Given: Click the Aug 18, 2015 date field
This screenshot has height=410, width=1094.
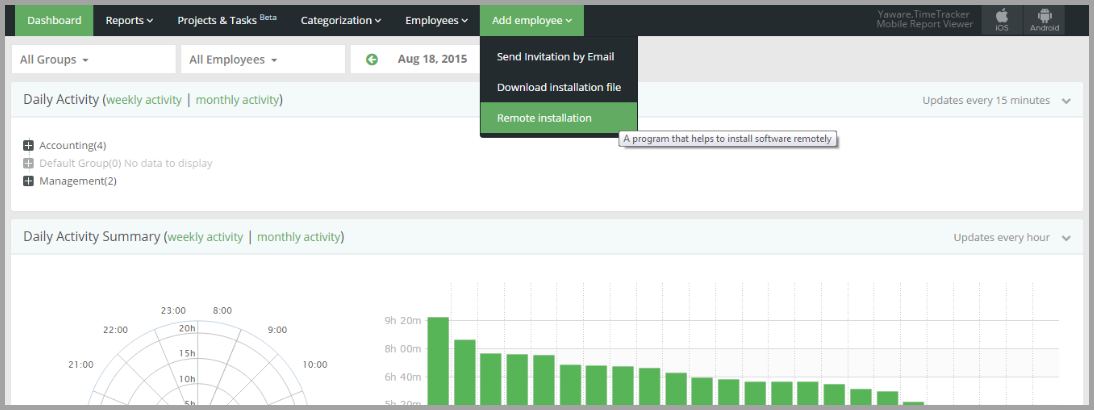Looking at the screenshot, I should pyautogui.click(x=433, y=59).
